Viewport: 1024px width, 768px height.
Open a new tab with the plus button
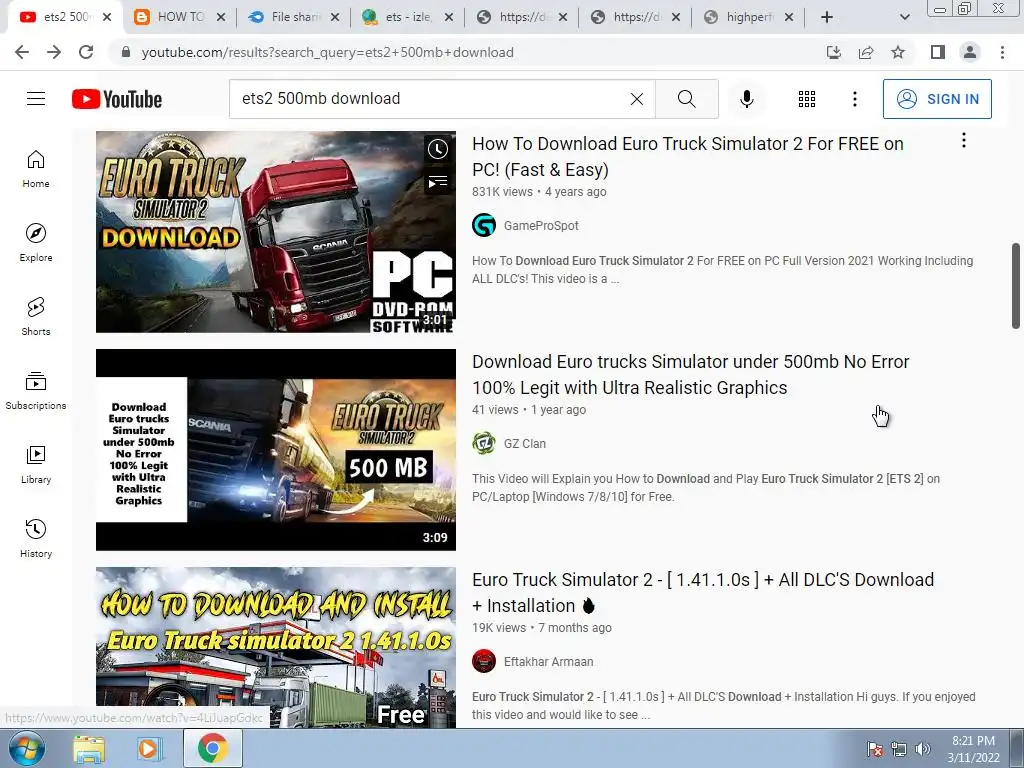pos(827,17)
